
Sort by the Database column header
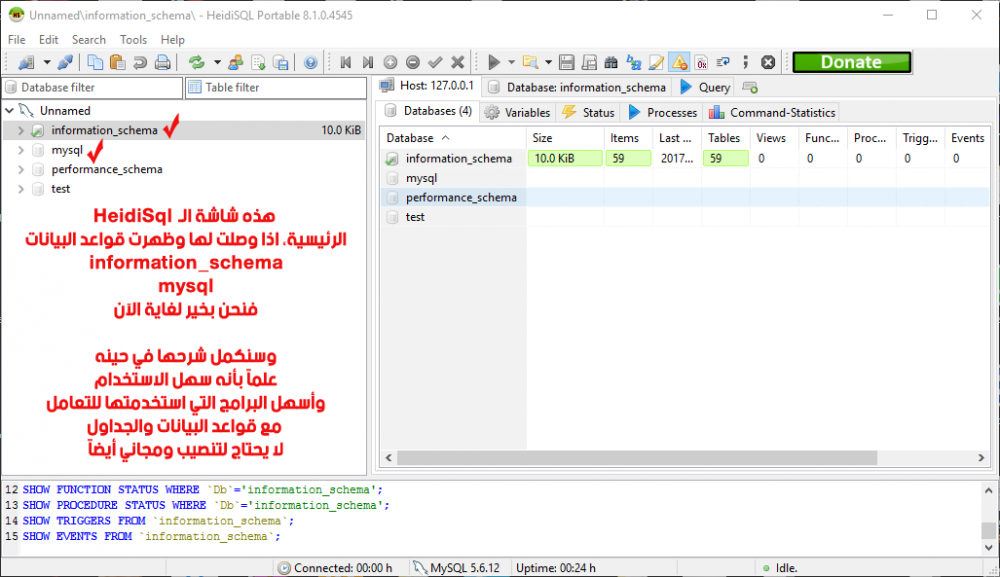(453, 138)
